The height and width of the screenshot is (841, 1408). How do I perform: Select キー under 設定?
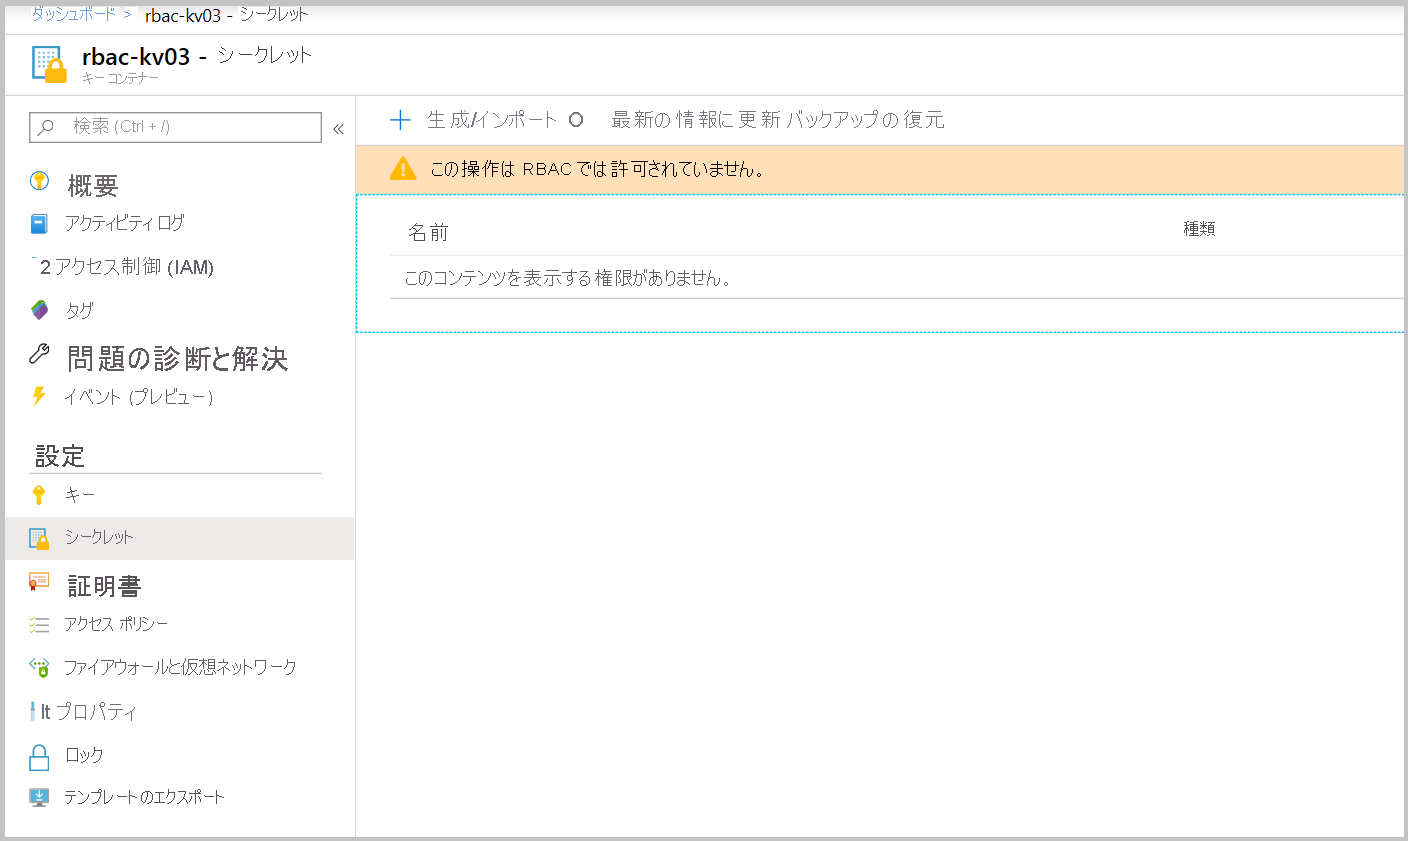(80, 495)
